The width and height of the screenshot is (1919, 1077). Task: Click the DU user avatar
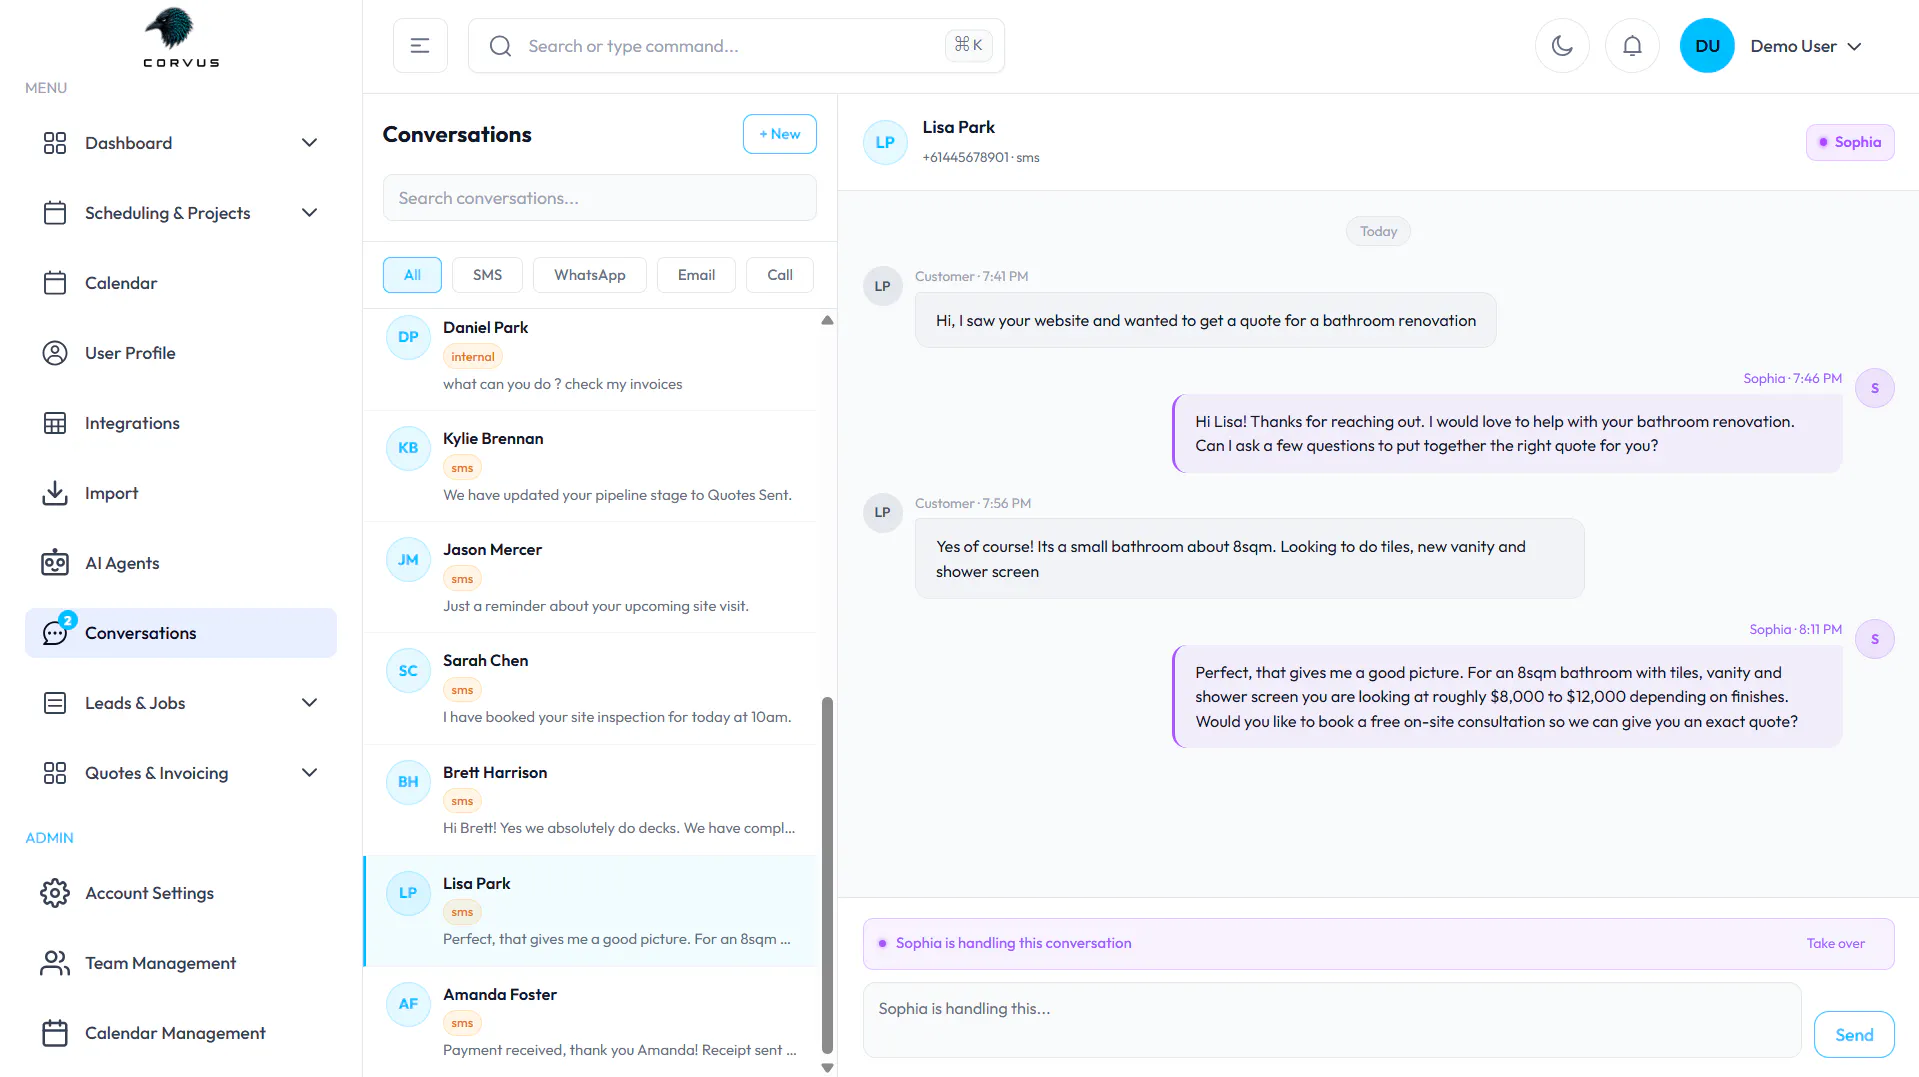coord(1707,46)
